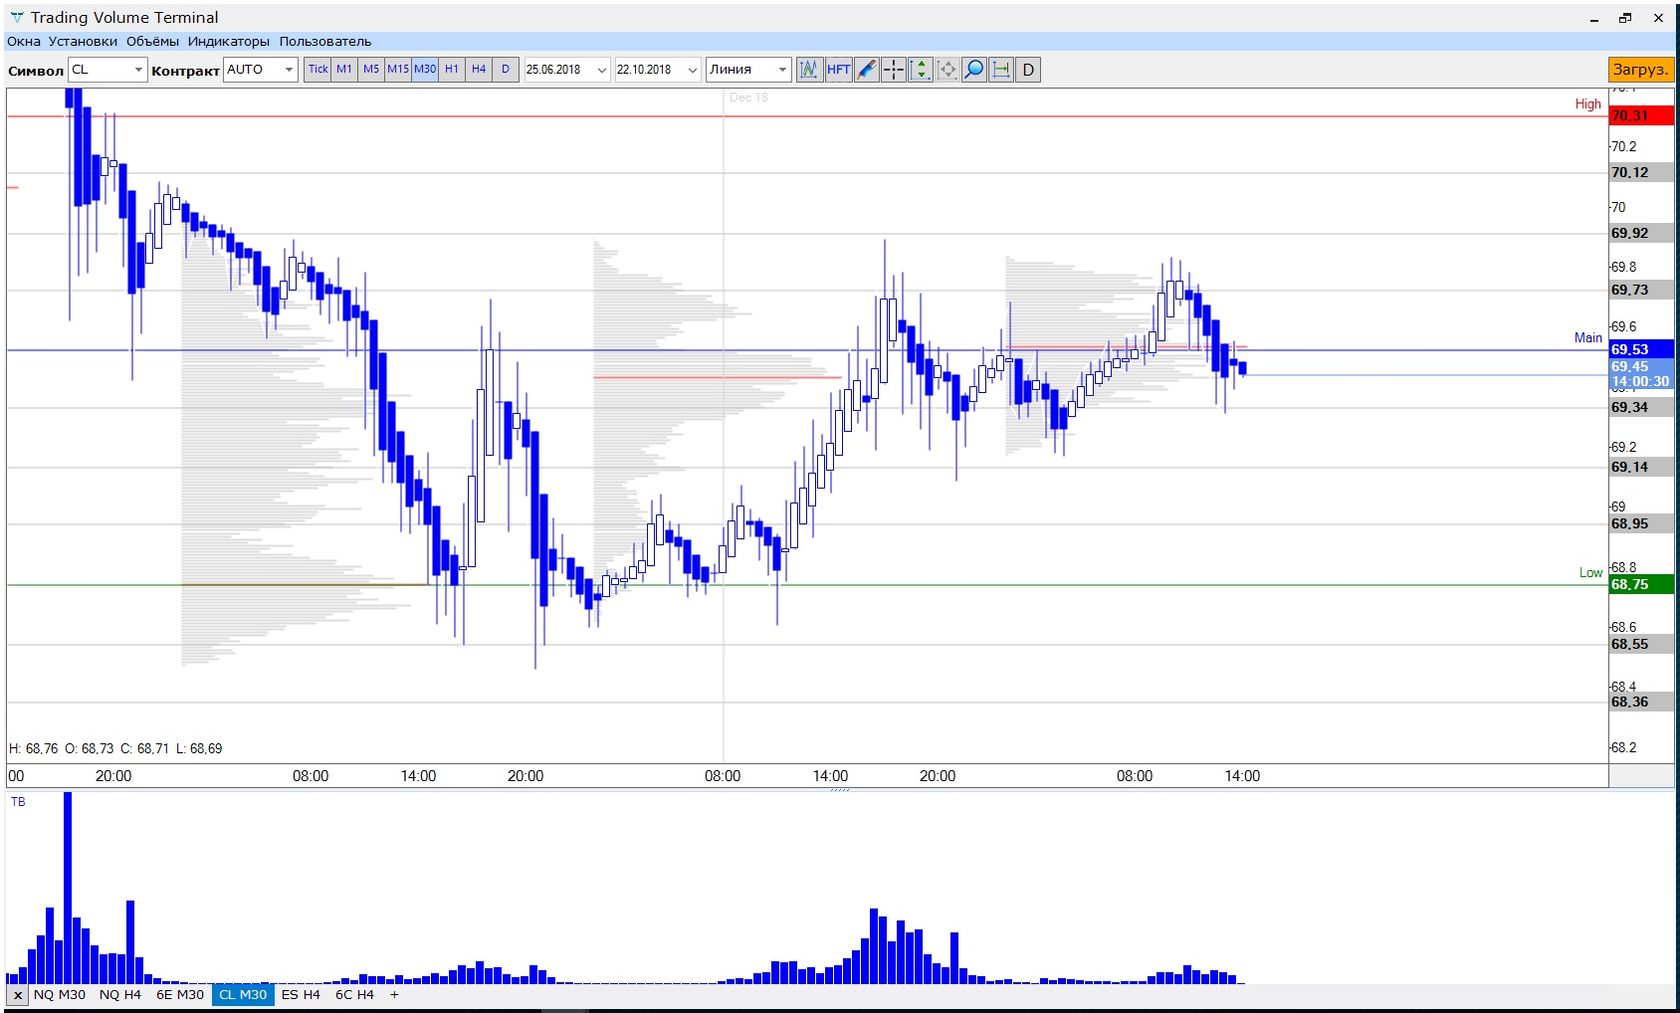Switch to M15 timeframe
The image size is (1680, 1013).
[x=398, y=69]
